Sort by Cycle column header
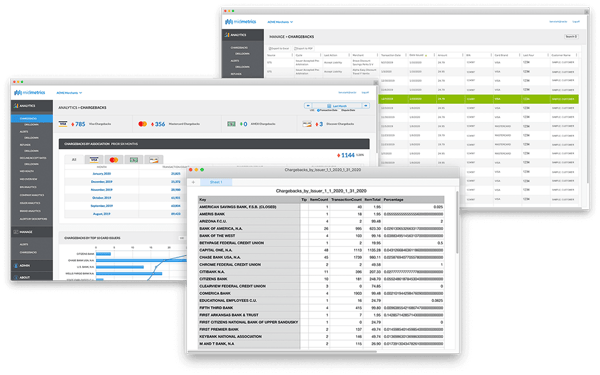Viewport: 600px width, 375px height. tap(299, 55)
